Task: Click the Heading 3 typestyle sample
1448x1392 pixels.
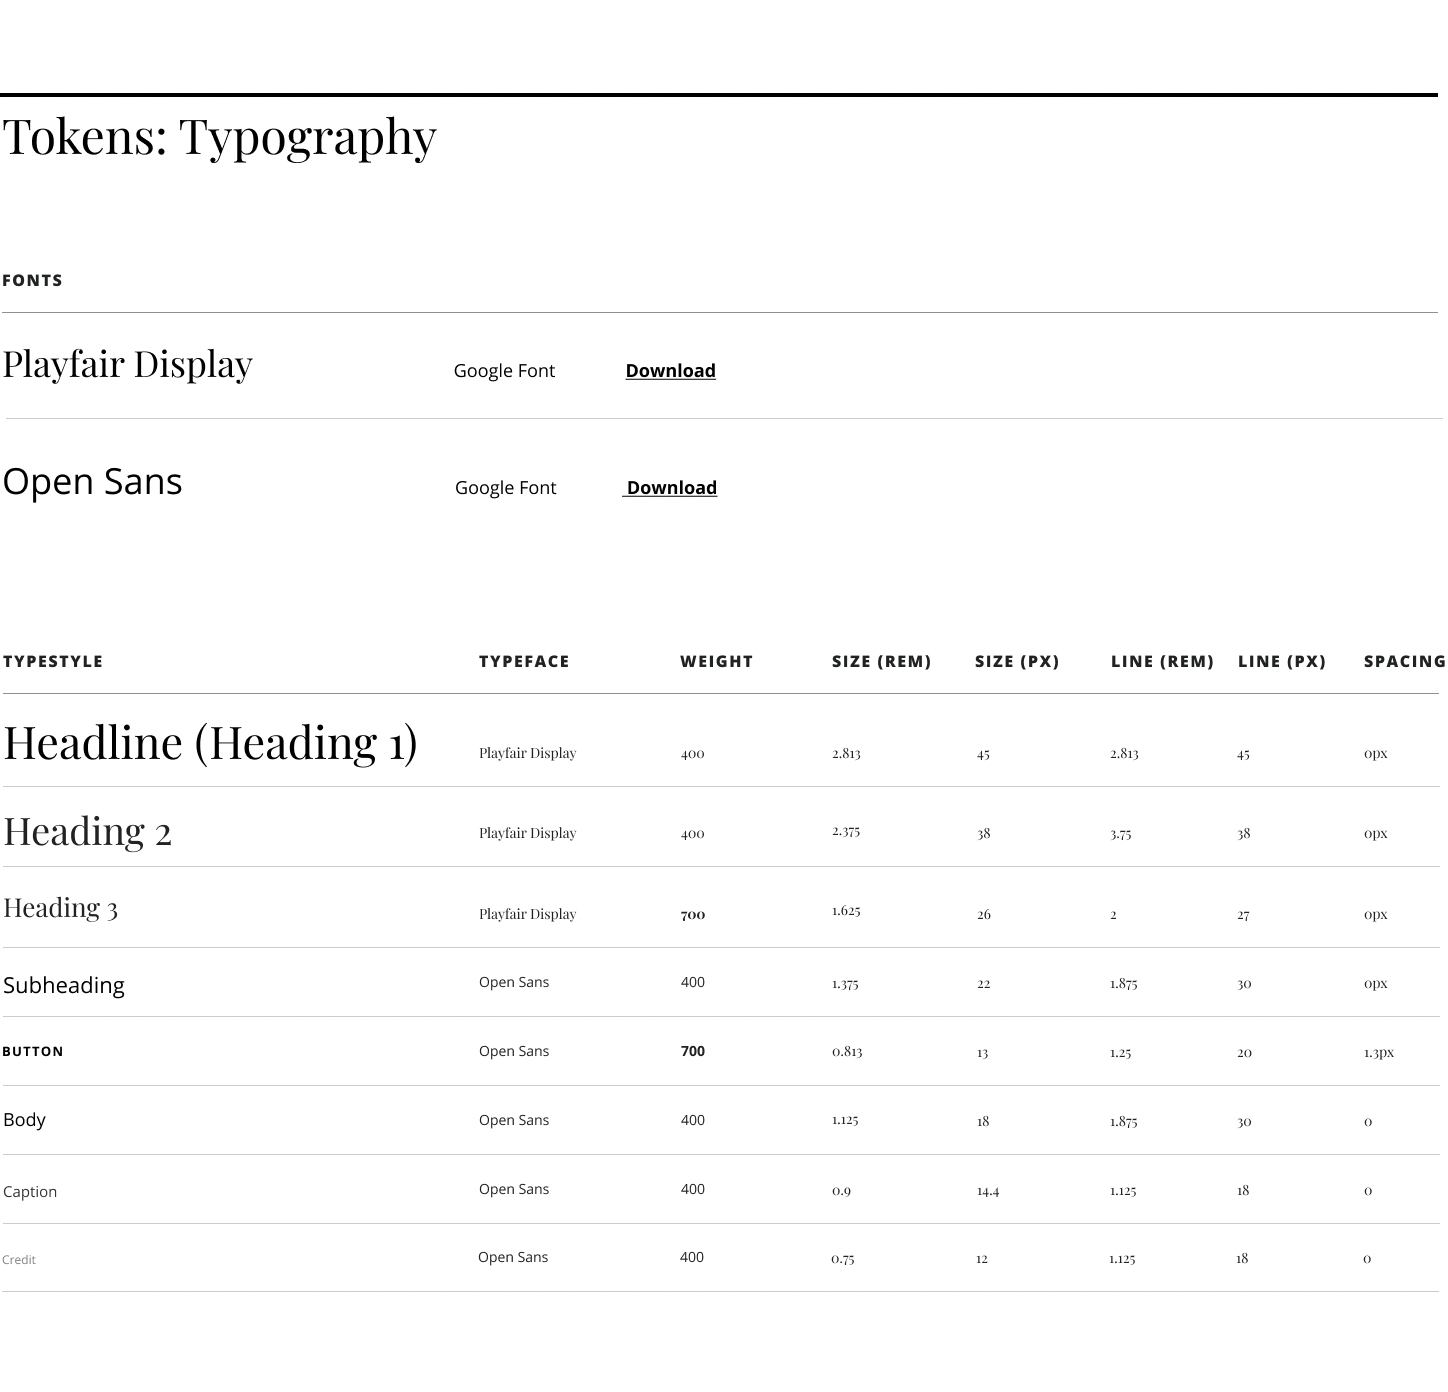Action: tap(60, 909)
